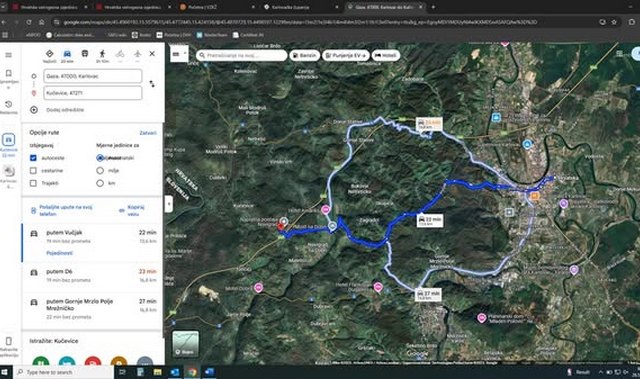
Task: Select the milje distance unit radio
Action: (x=100, y=171)
